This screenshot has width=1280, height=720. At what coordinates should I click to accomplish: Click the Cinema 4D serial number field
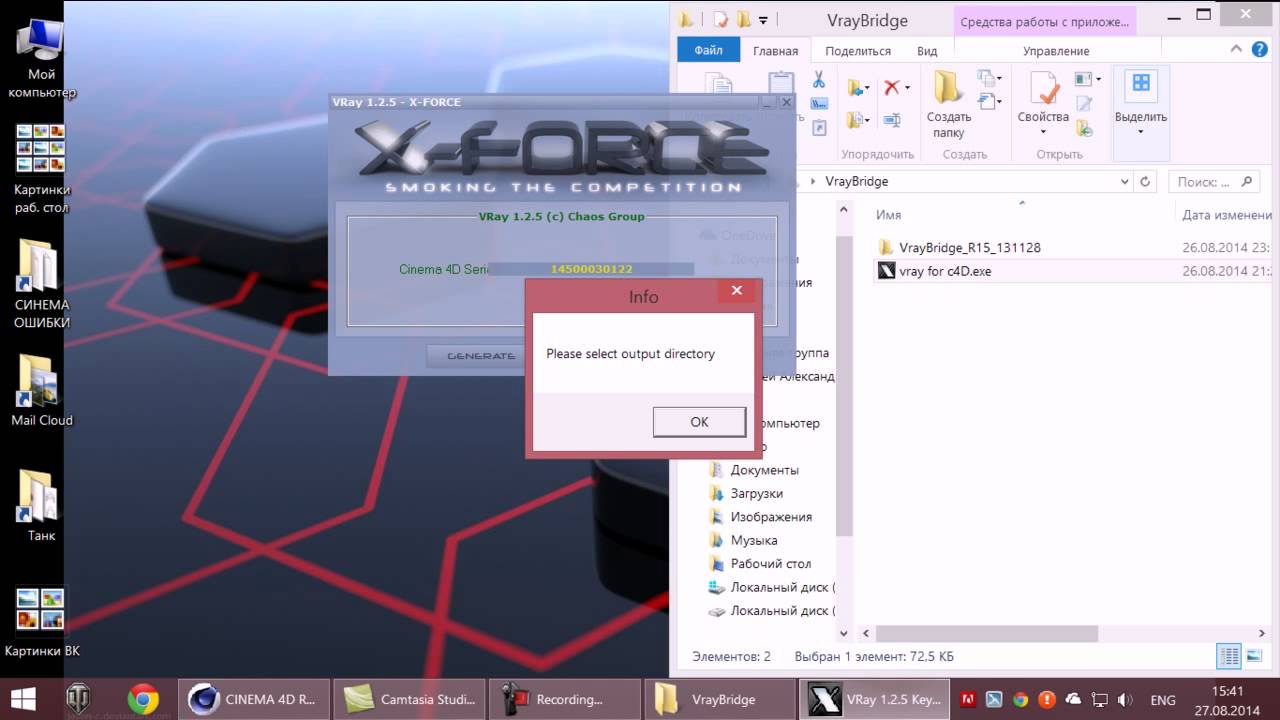tap(591, 269)
